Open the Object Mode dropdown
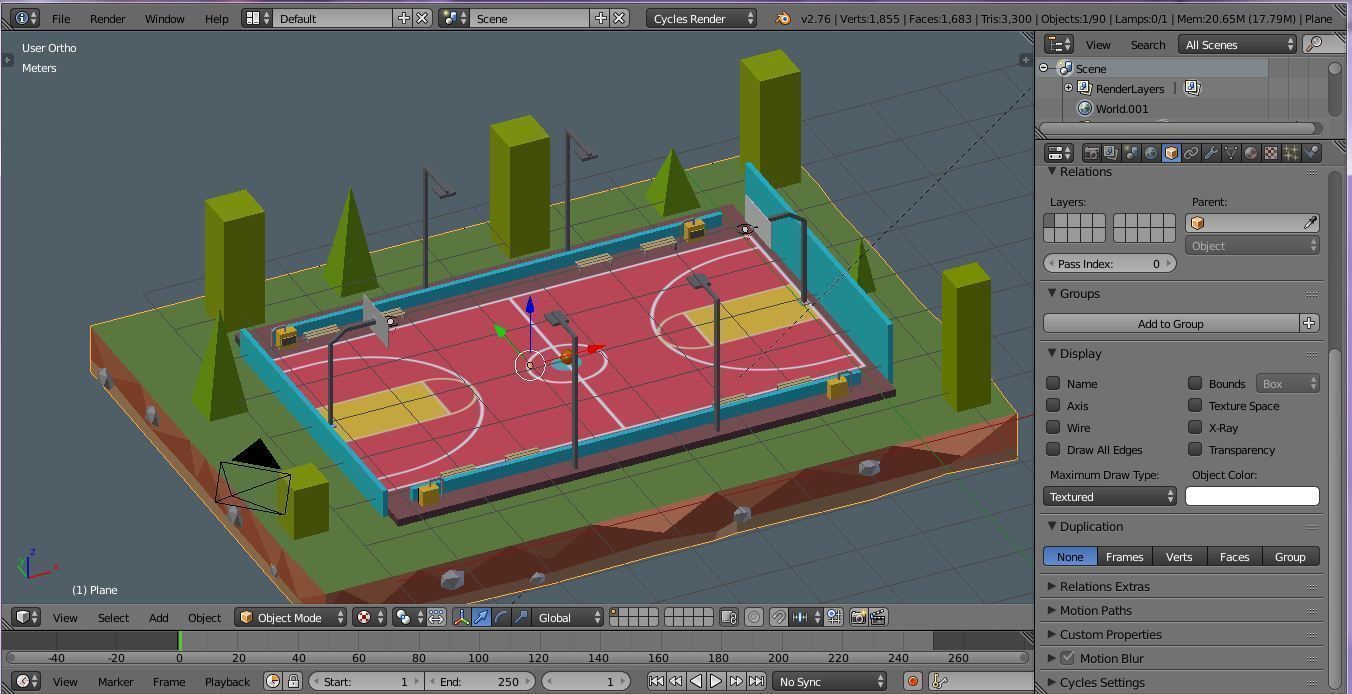 [291, 617]
